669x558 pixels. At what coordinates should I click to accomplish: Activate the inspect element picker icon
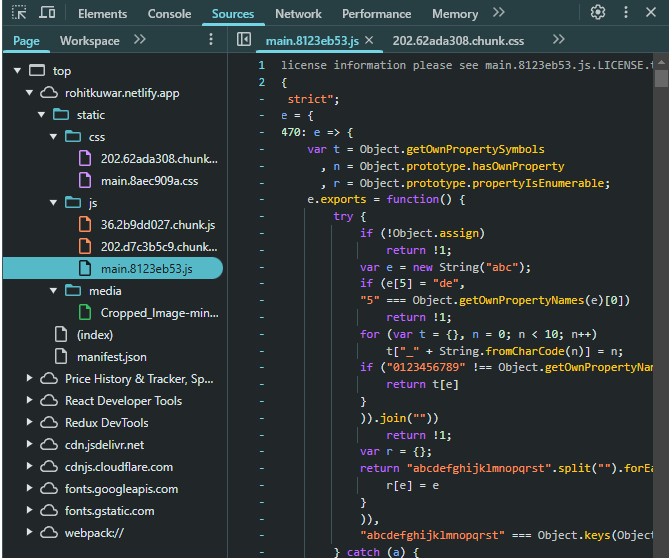pyautogui.click(x=18, y=14)
